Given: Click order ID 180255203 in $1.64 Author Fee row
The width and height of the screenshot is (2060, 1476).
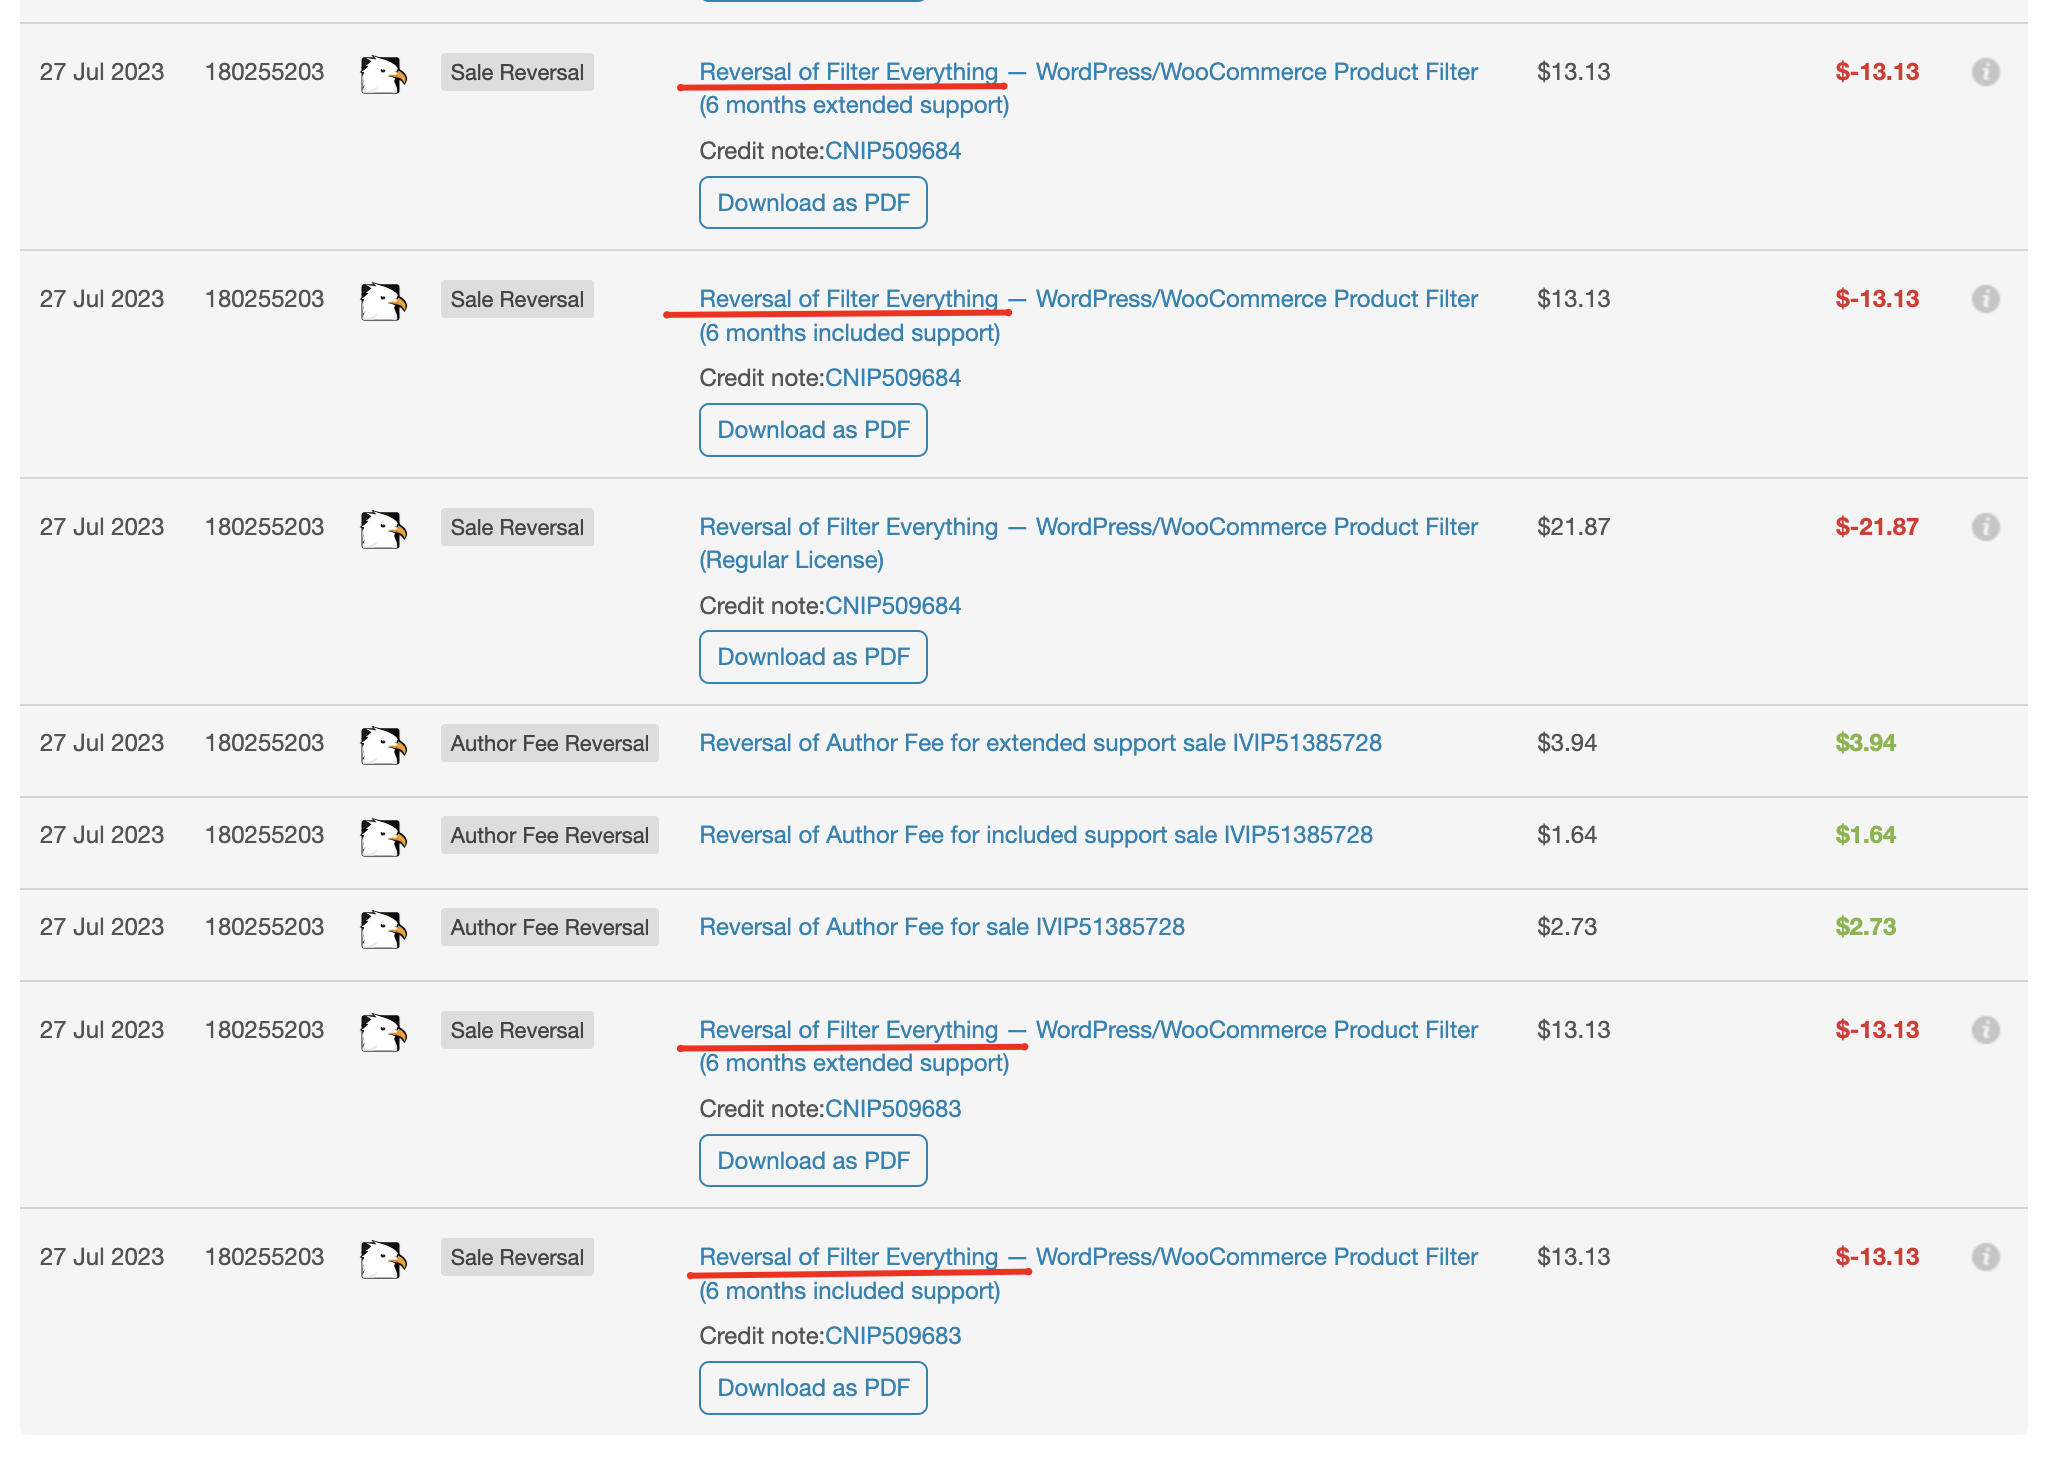Looking at the screenshot, I should 264,835.
